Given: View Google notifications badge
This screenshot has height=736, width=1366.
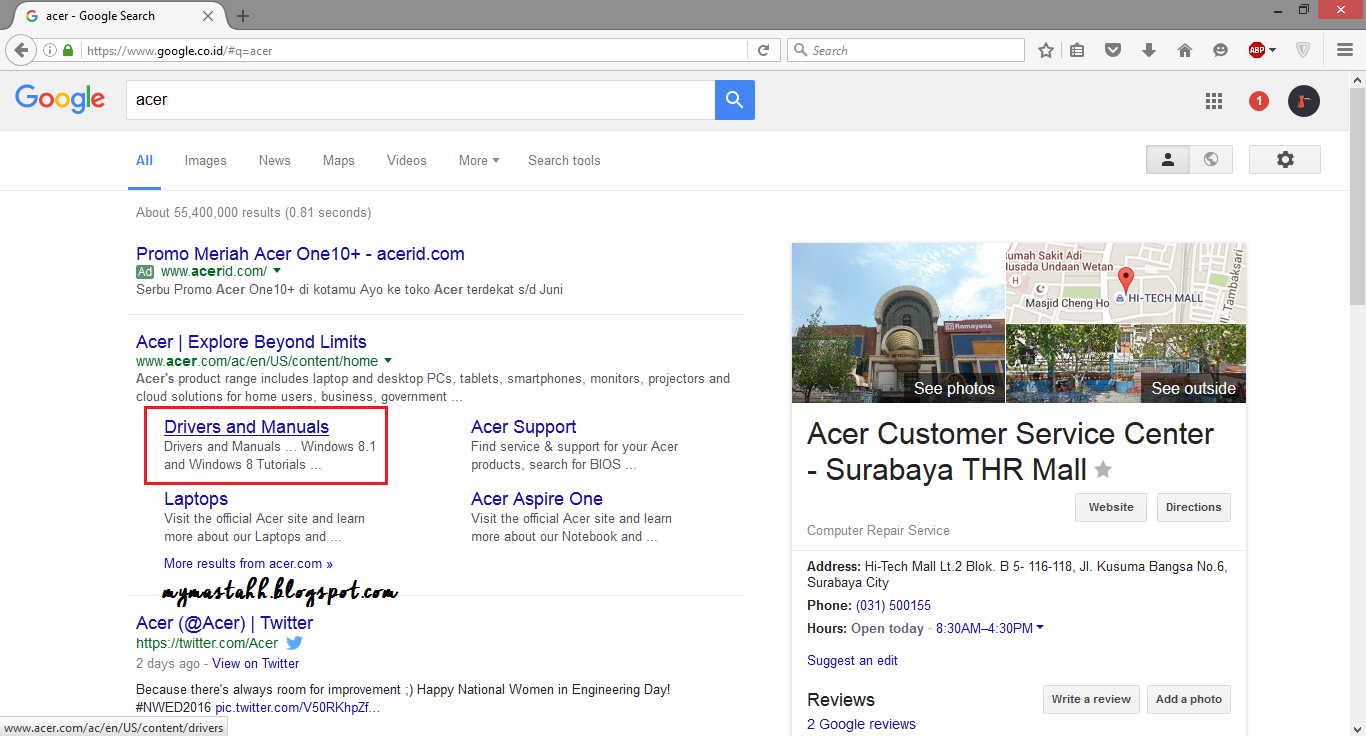Looking at the screenshot, I should [x=1259, y=100].
